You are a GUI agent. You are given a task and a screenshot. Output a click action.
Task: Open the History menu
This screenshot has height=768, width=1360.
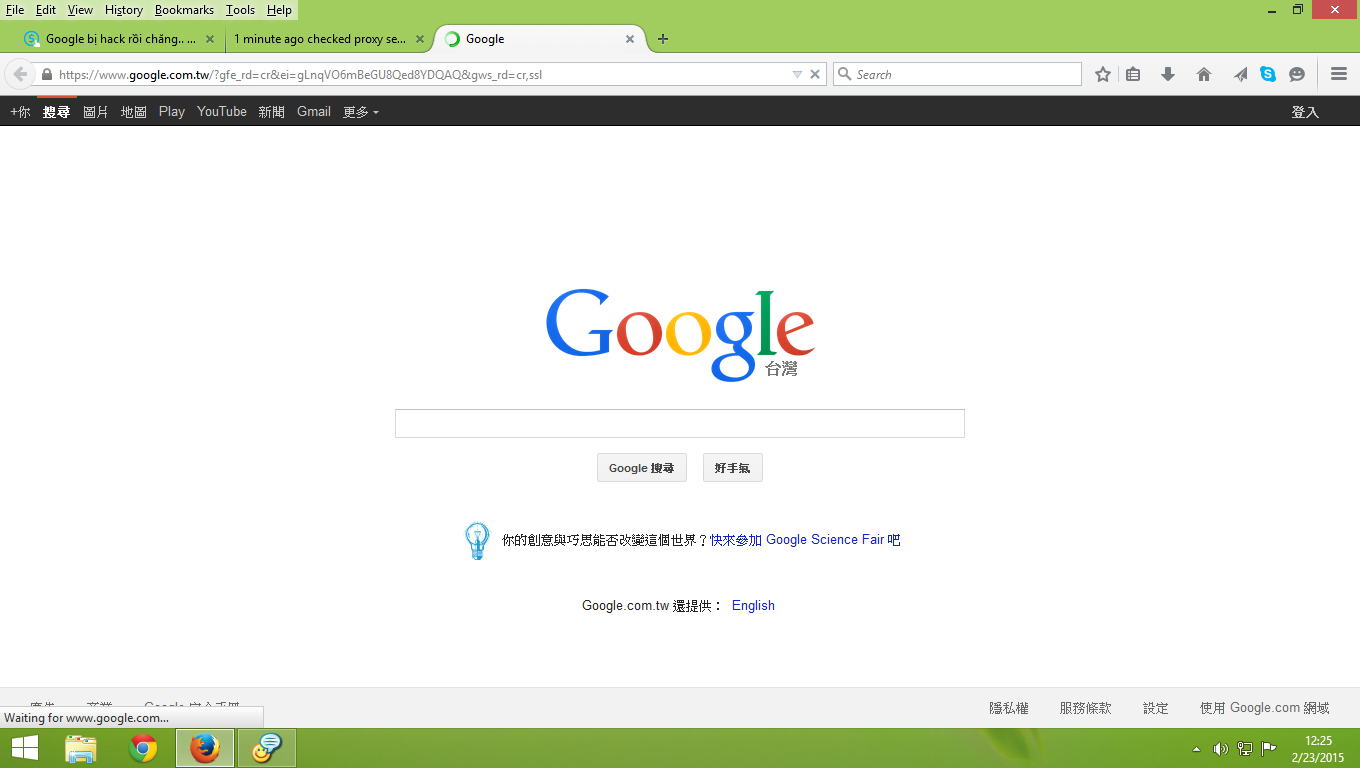pos(124,10)
